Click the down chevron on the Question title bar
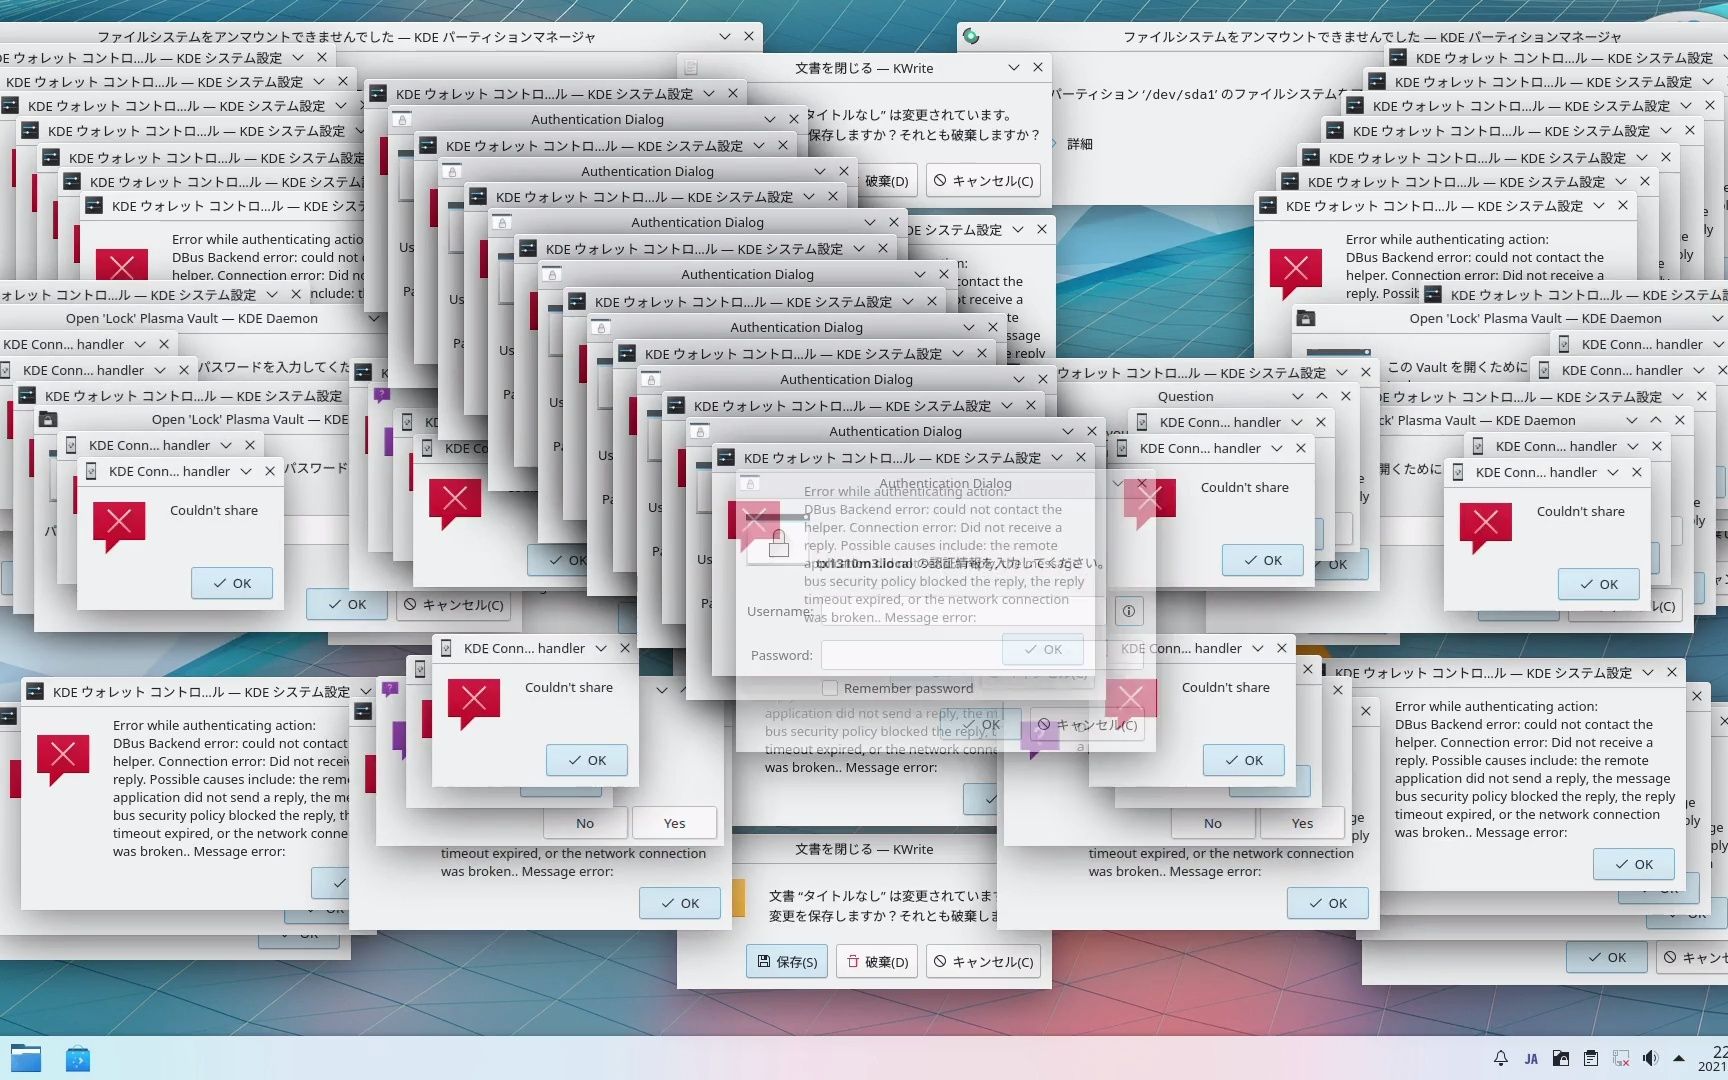This screenshot has height=1080, width=1728. click(1297, 396)
